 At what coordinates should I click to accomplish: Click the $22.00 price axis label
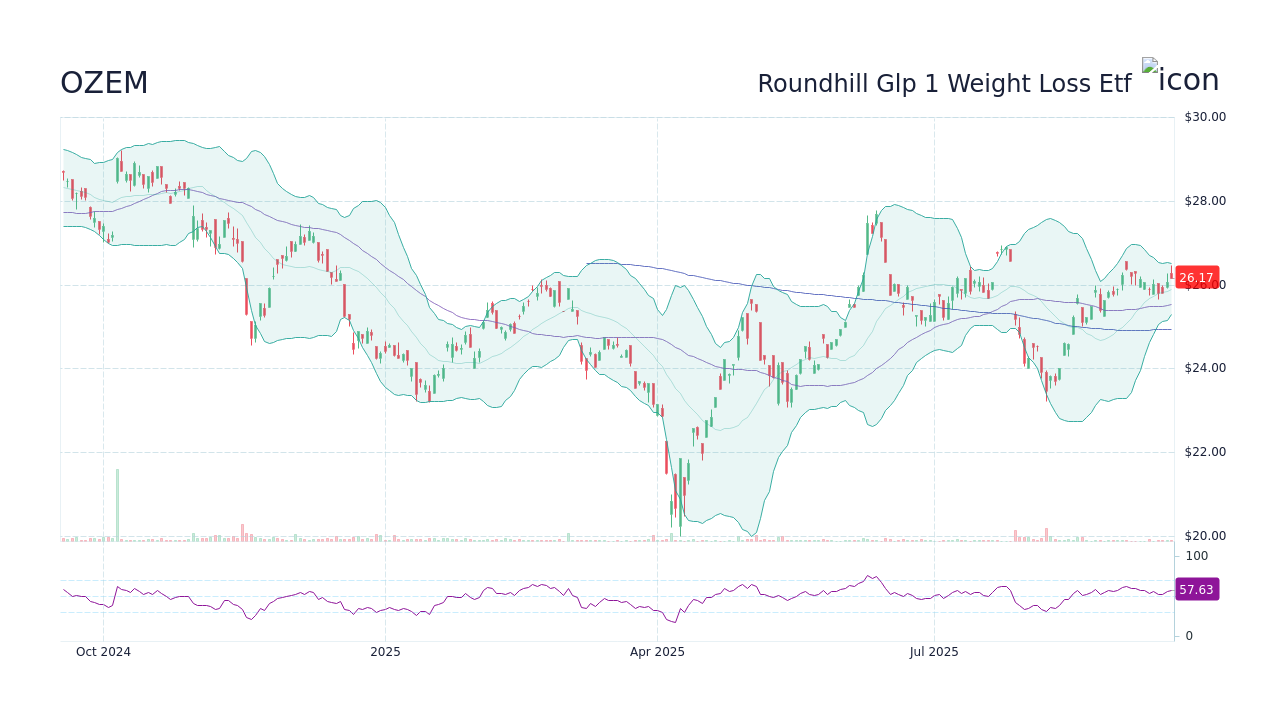[1205, 452]
